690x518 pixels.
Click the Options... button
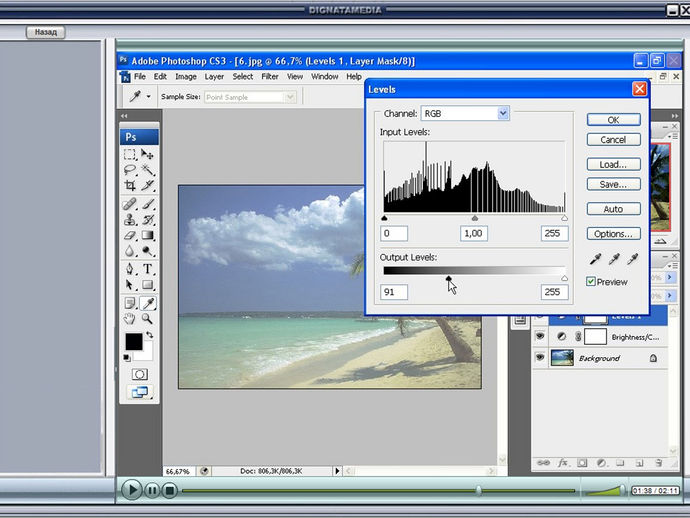coord(613,234)
